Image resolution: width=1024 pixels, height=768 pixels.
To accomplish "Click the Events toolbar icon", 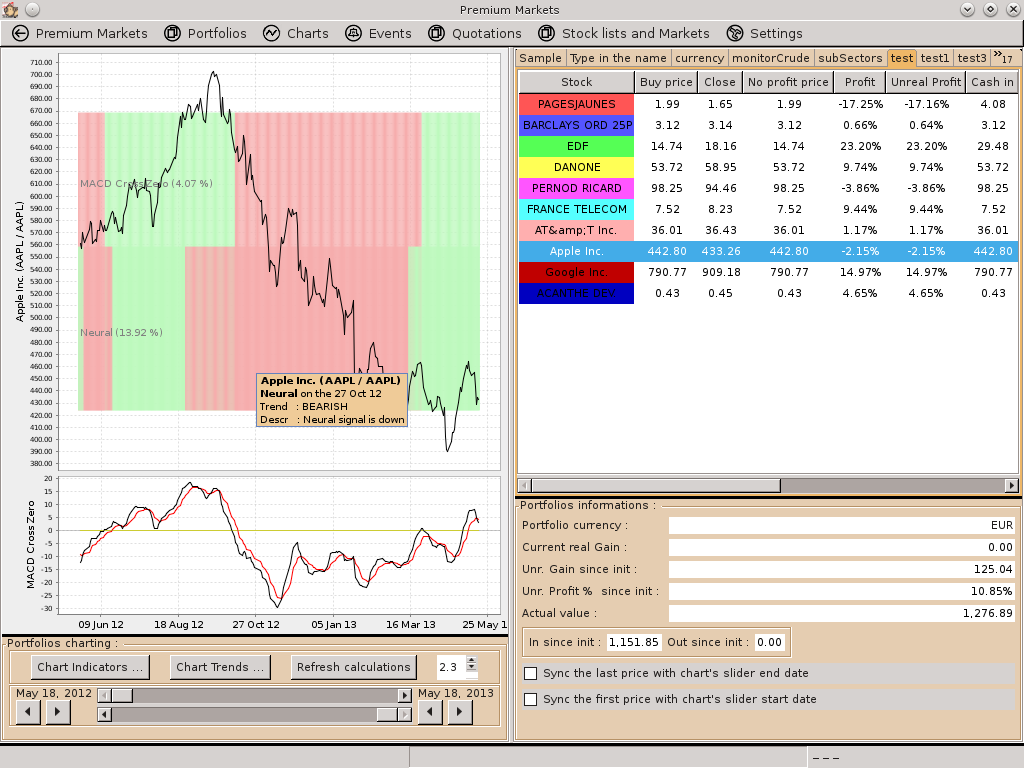I will [x=353, y=33].
